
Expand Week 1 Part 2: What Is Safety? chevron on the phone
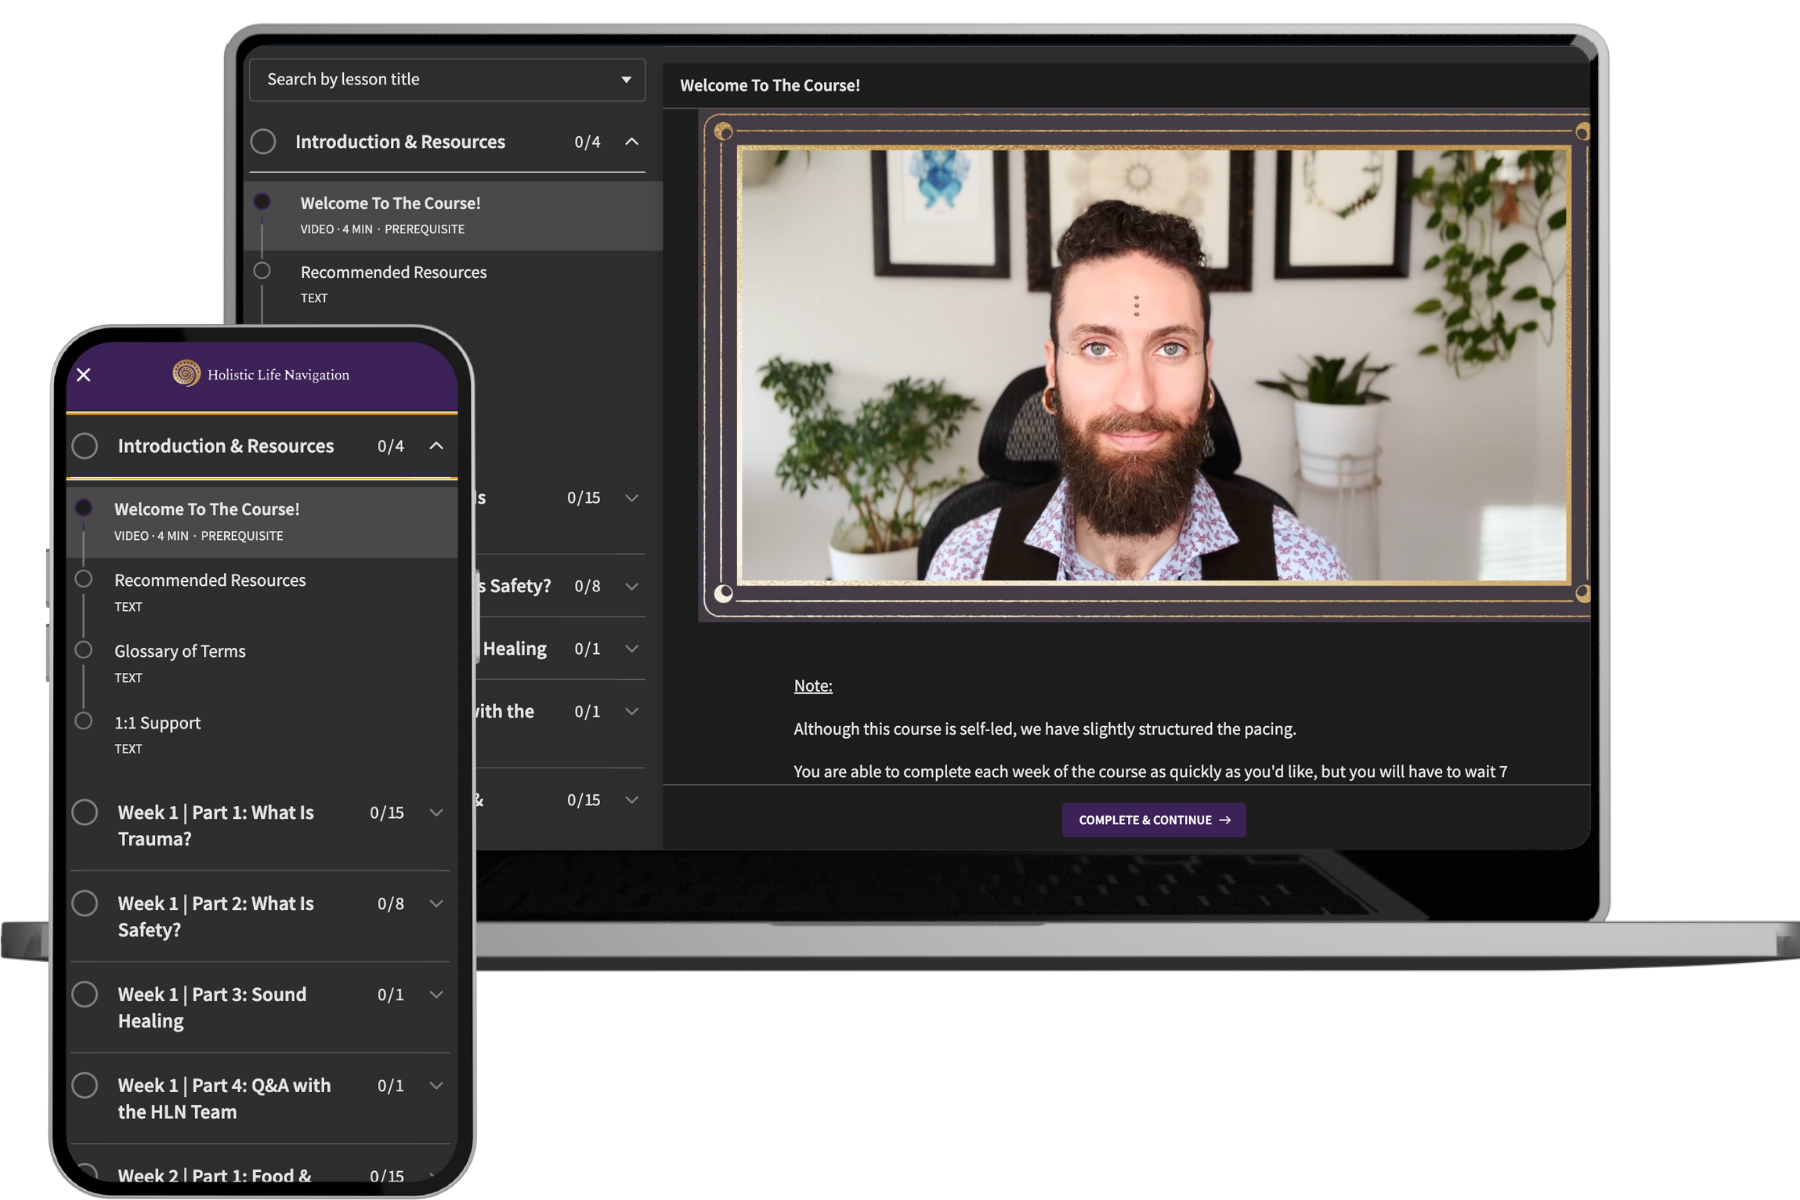point(436,904)
